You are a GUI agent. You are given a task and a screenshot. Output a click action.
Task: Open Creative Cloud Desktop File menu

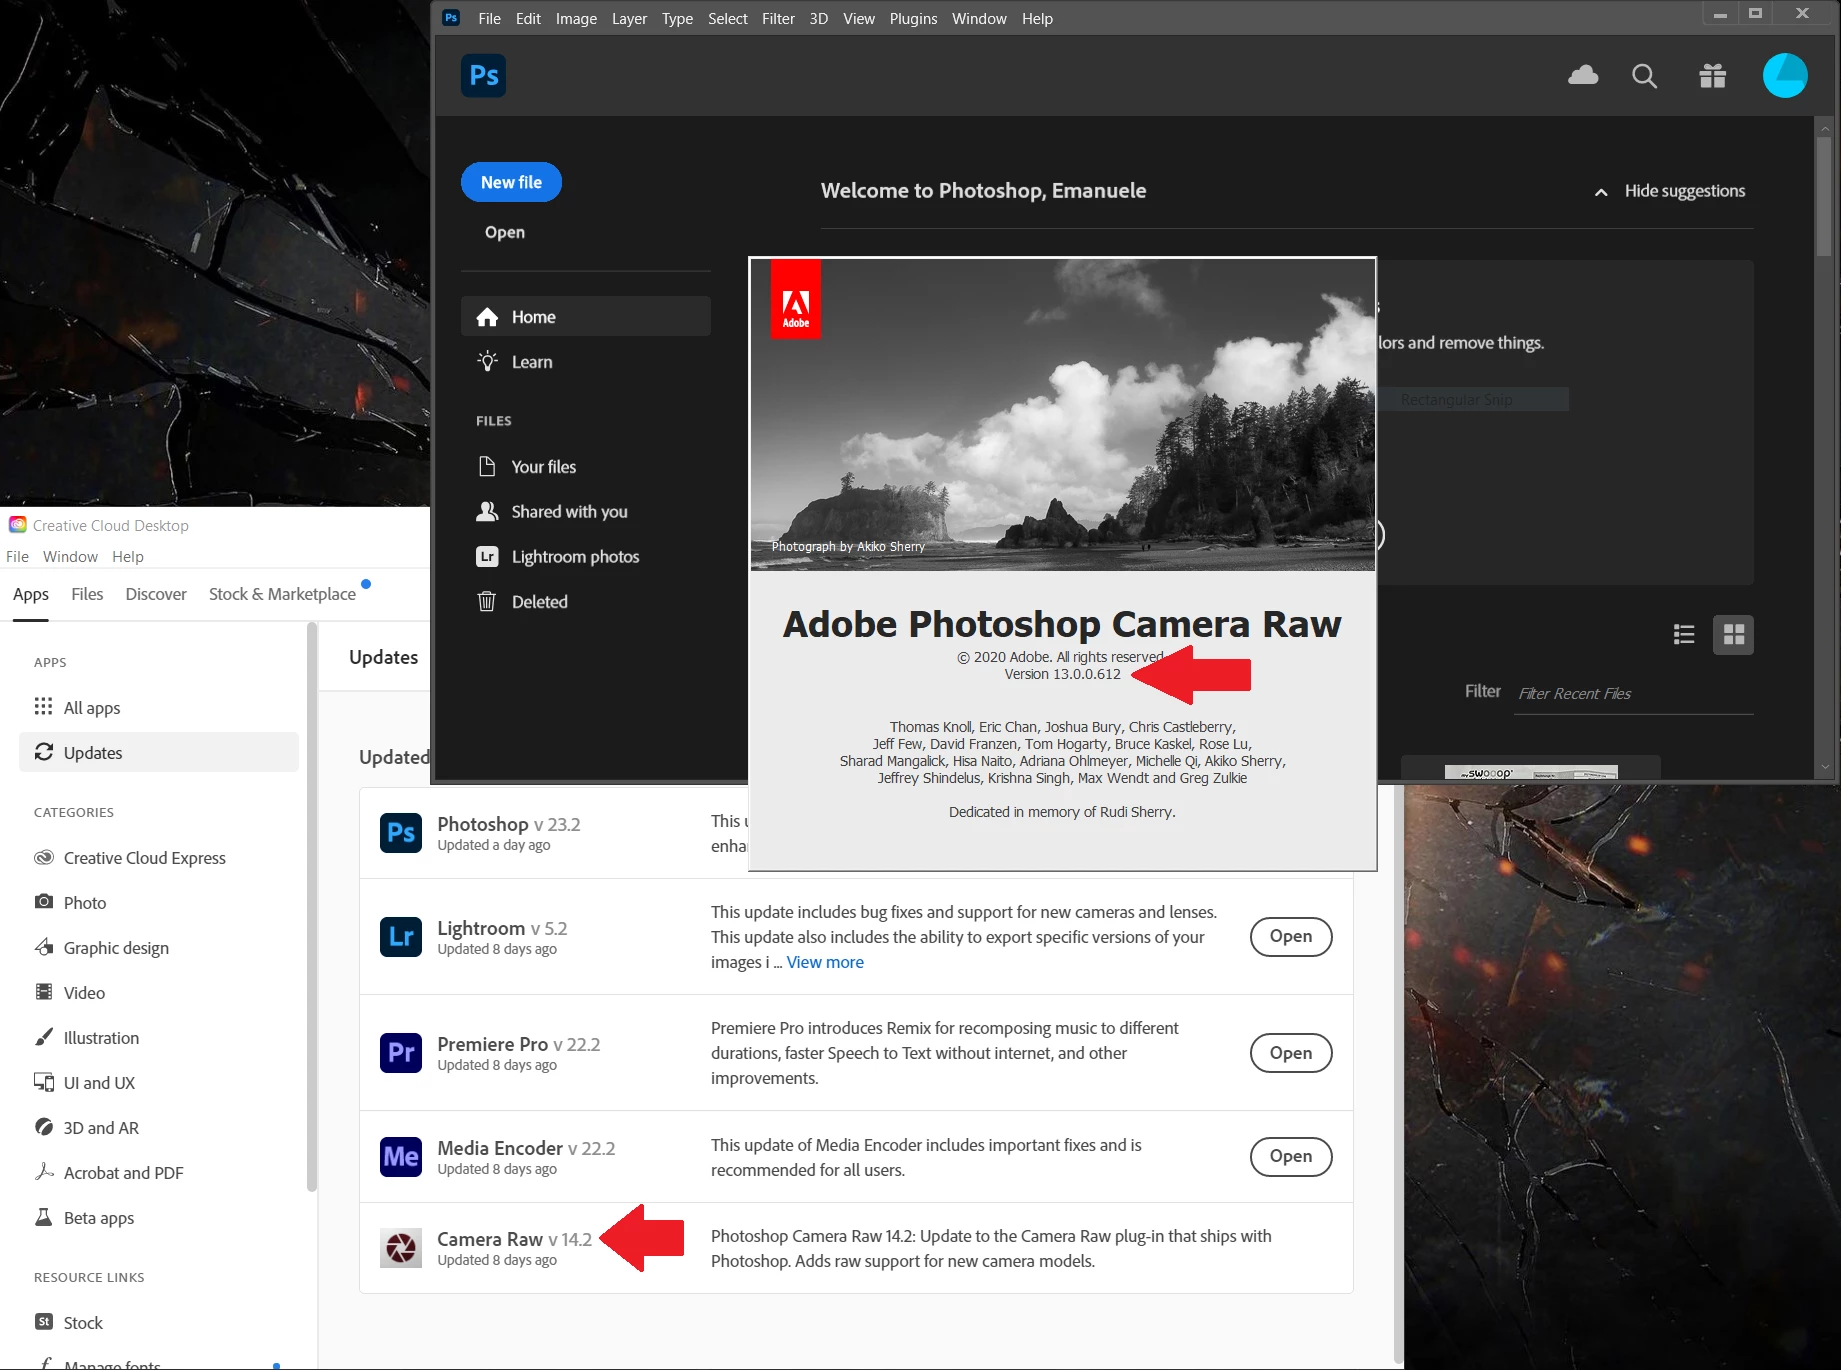[x=17, y=557]
